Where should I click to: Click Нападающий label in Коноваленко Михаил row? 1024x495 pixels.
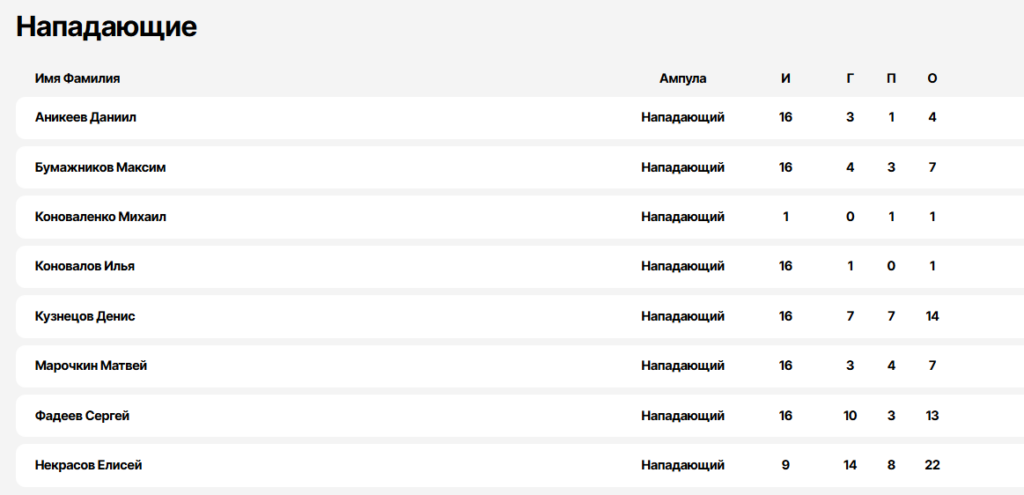(682, 217)
